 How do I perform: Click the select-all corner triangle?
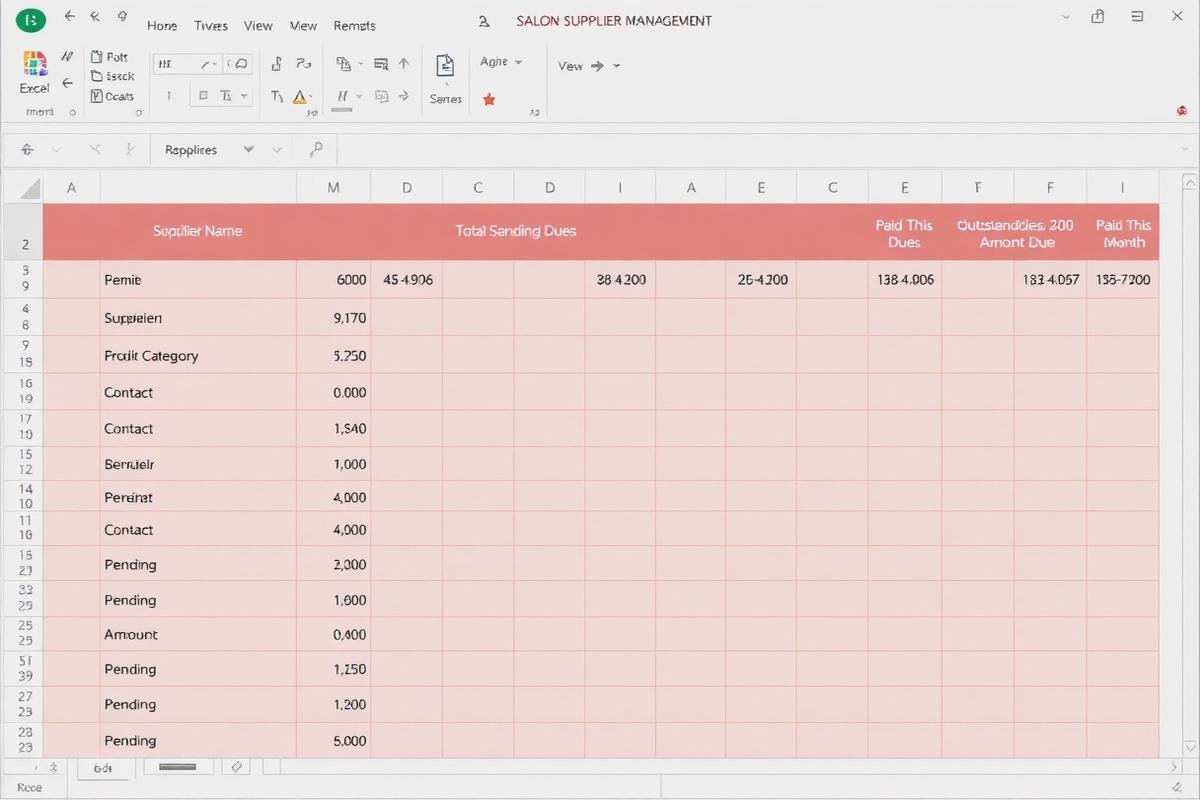coord(30,188)
